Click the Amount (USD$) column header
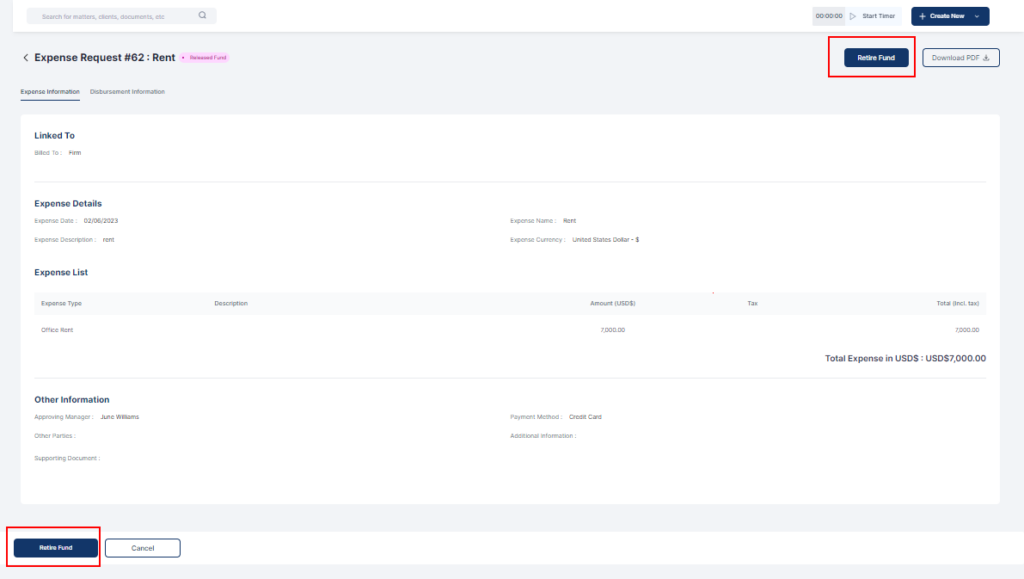This screenshot has height=579, width=1024. point(612,303)
